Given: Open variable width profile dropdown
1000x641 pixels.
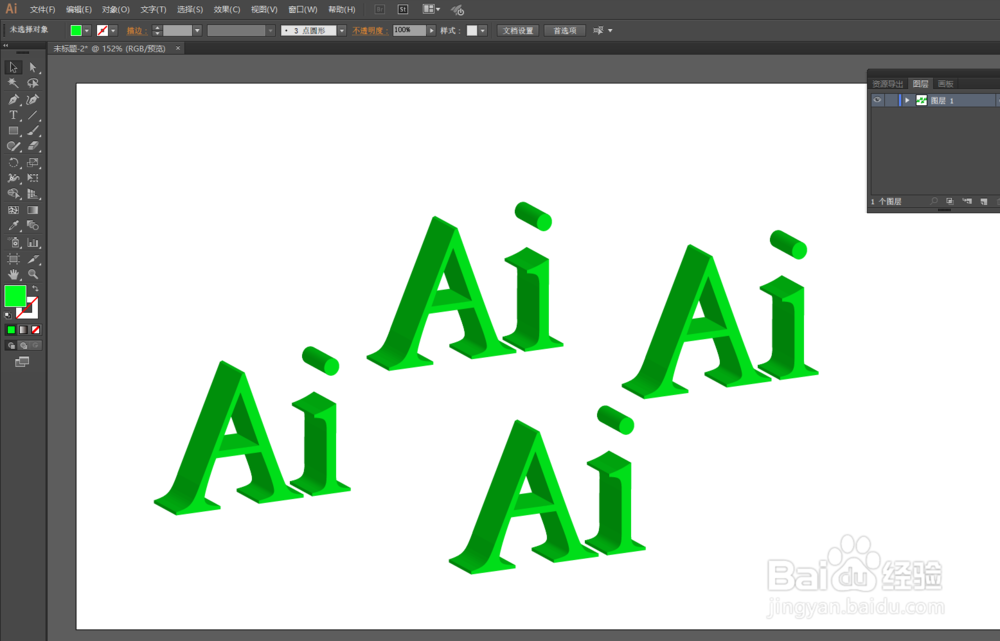Looking at the screenshot, I should [270, 31].
